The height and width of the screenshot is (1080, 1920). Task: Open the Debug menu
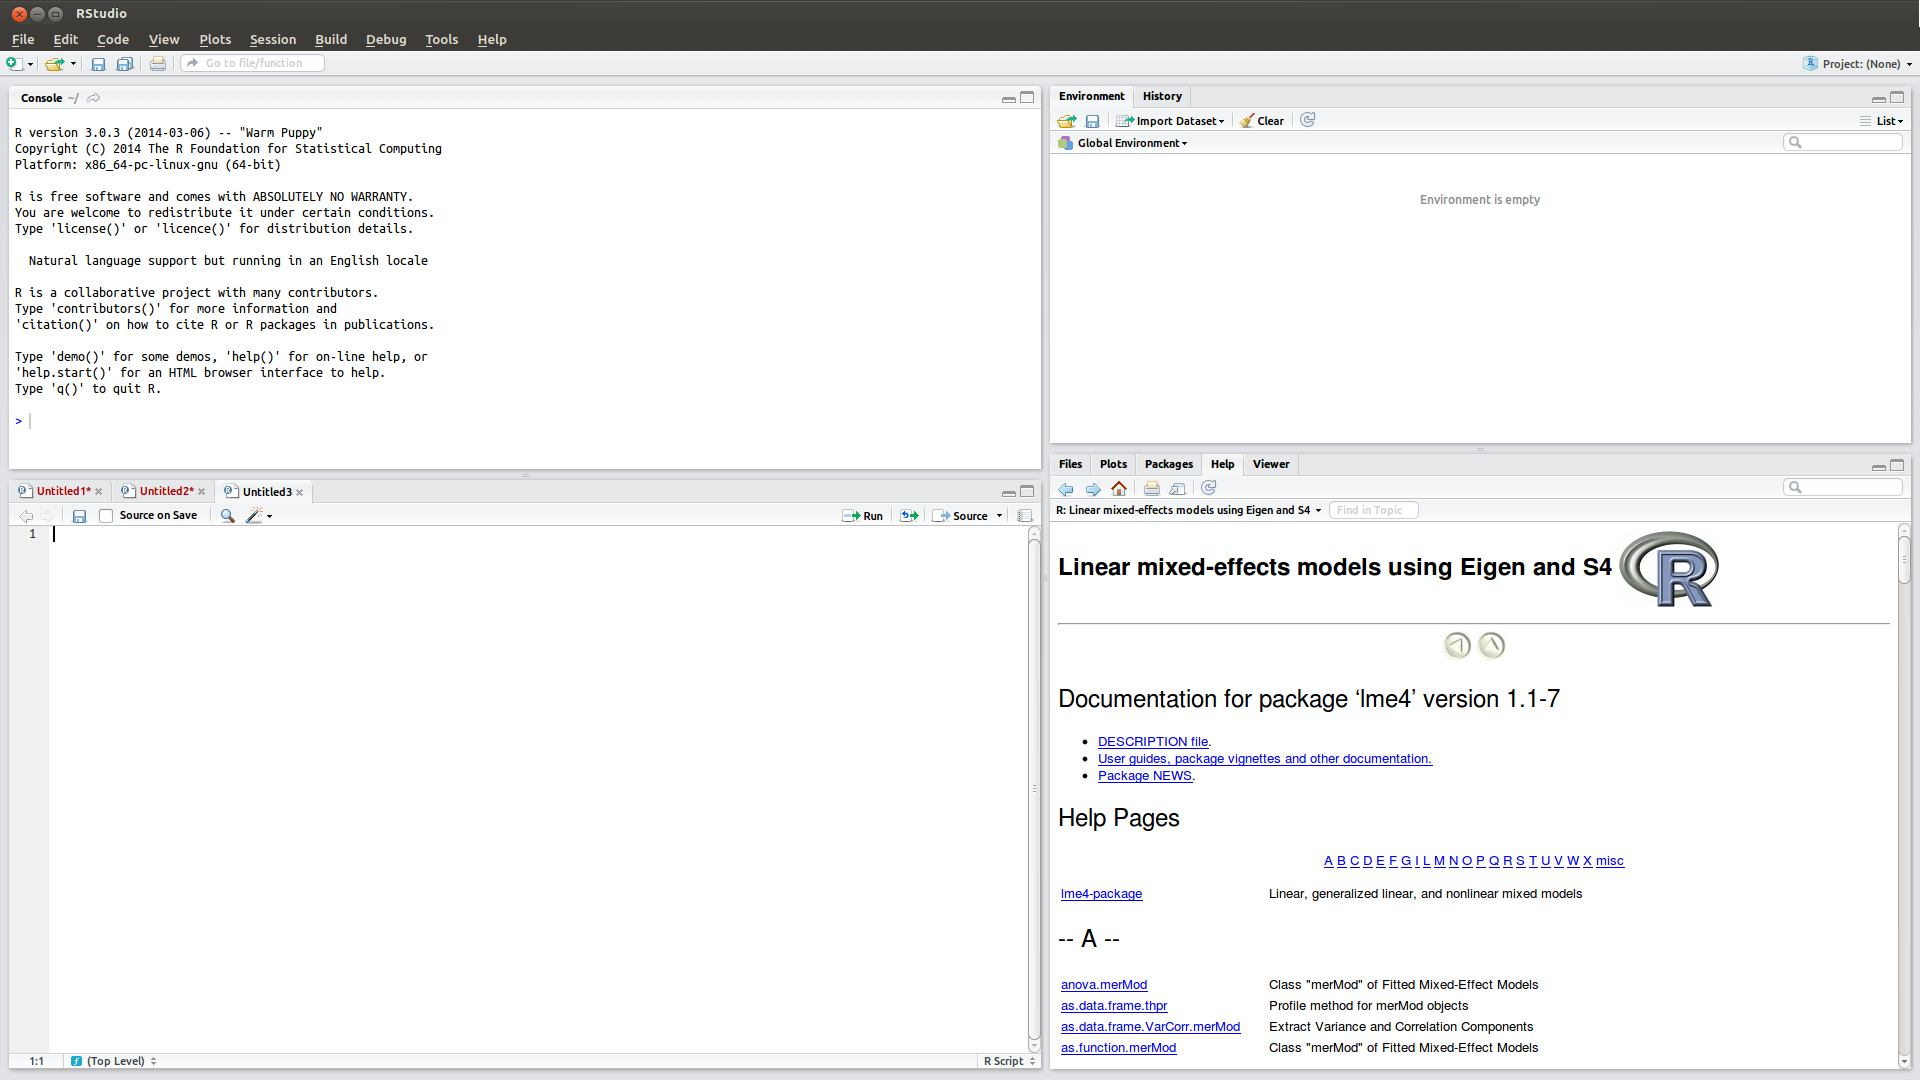tap(386, 39)
